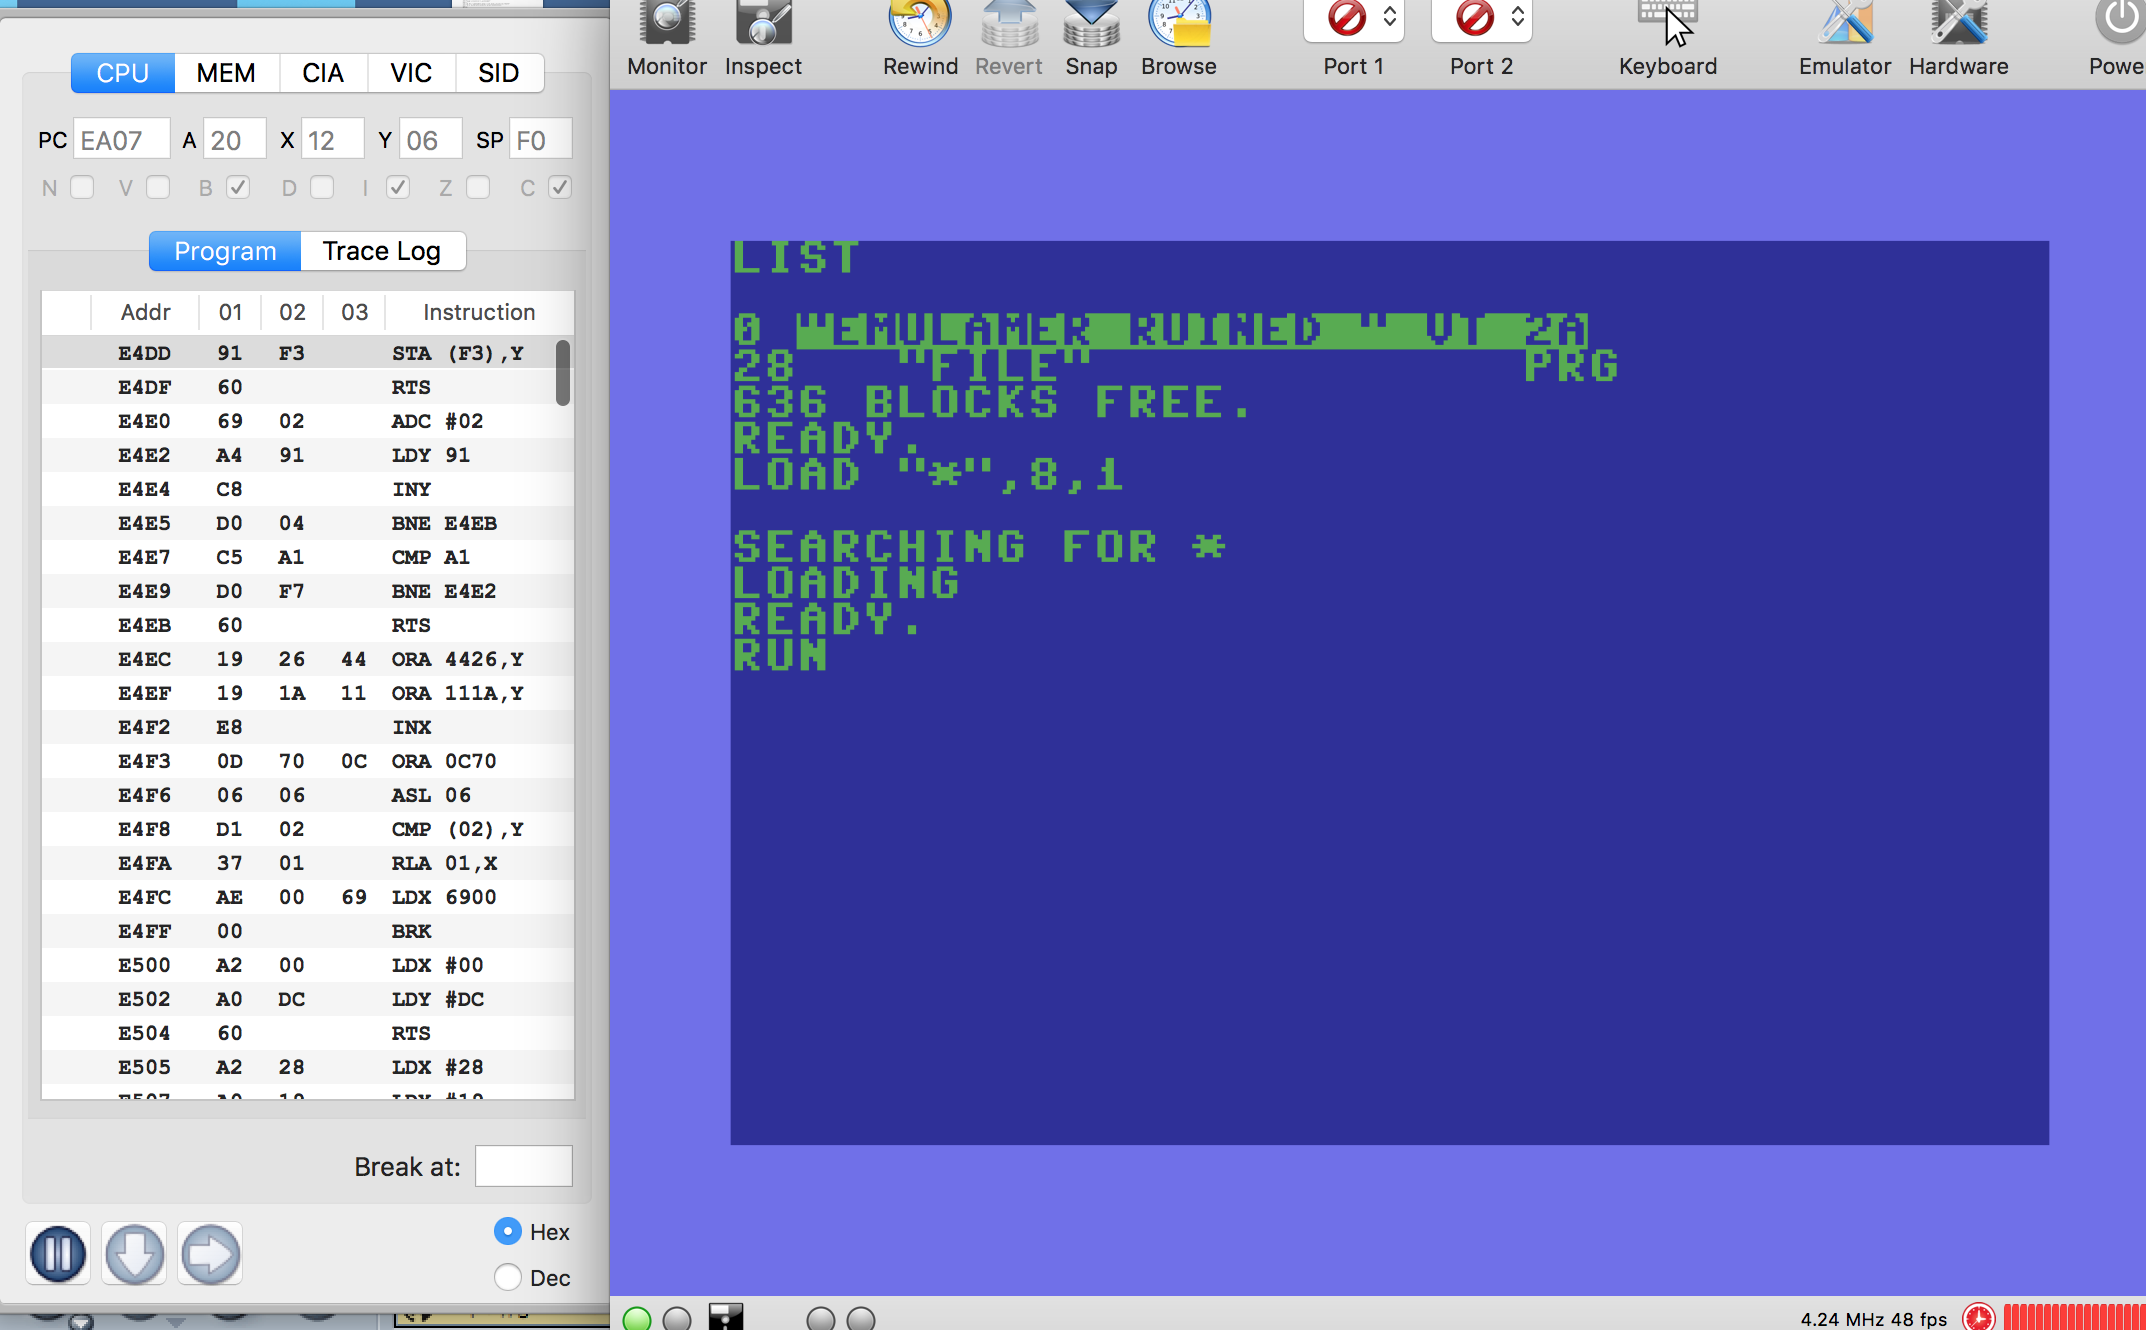Click the red CPU load meter bar
The width and height of the screenshot is (2146, 1330).
tap(2074, 1317)
